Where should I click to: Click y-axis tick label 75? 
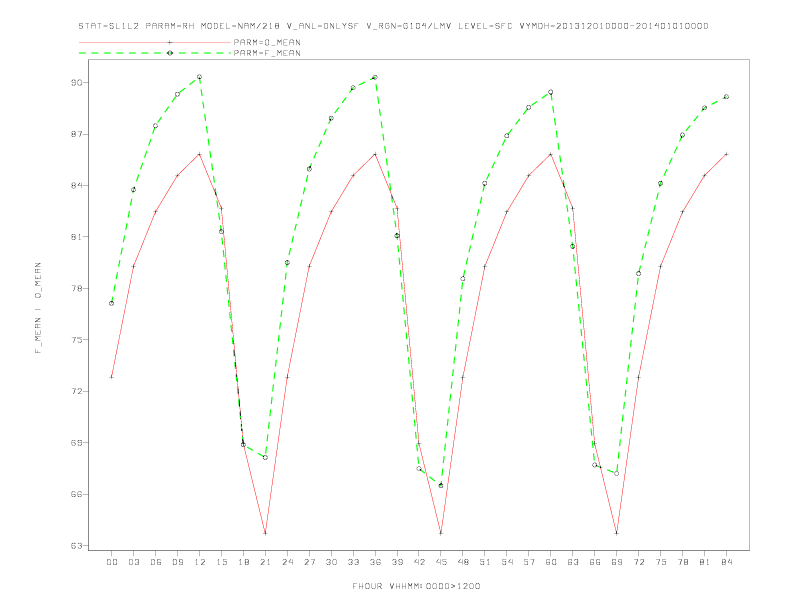click(79, 340)
